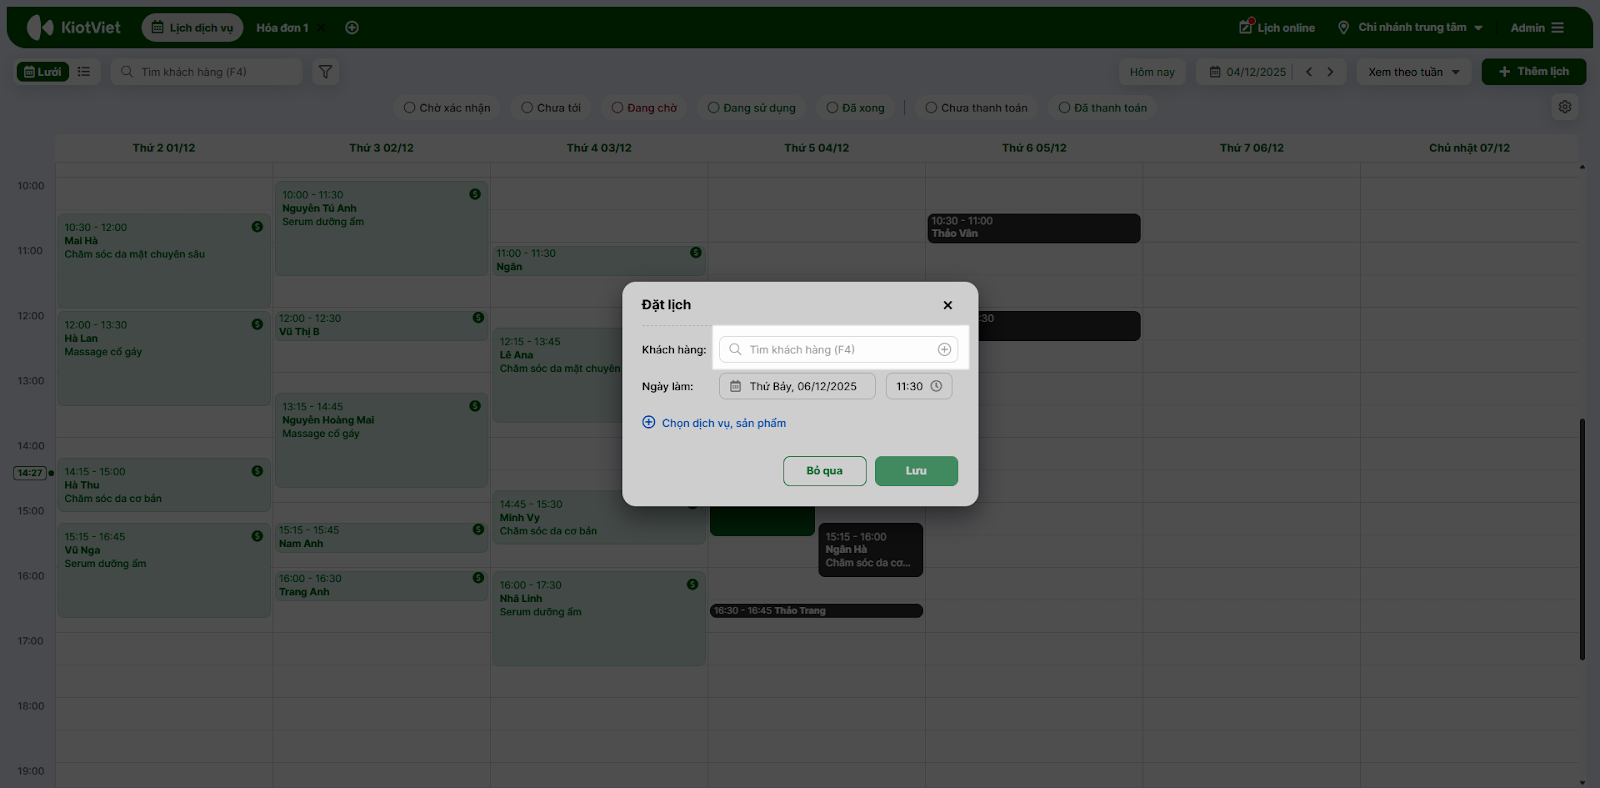Open Chi nhánh trung tâm branch dropdown
Viewport: 1600px width, 788px height.
[x=1411, y=28]
